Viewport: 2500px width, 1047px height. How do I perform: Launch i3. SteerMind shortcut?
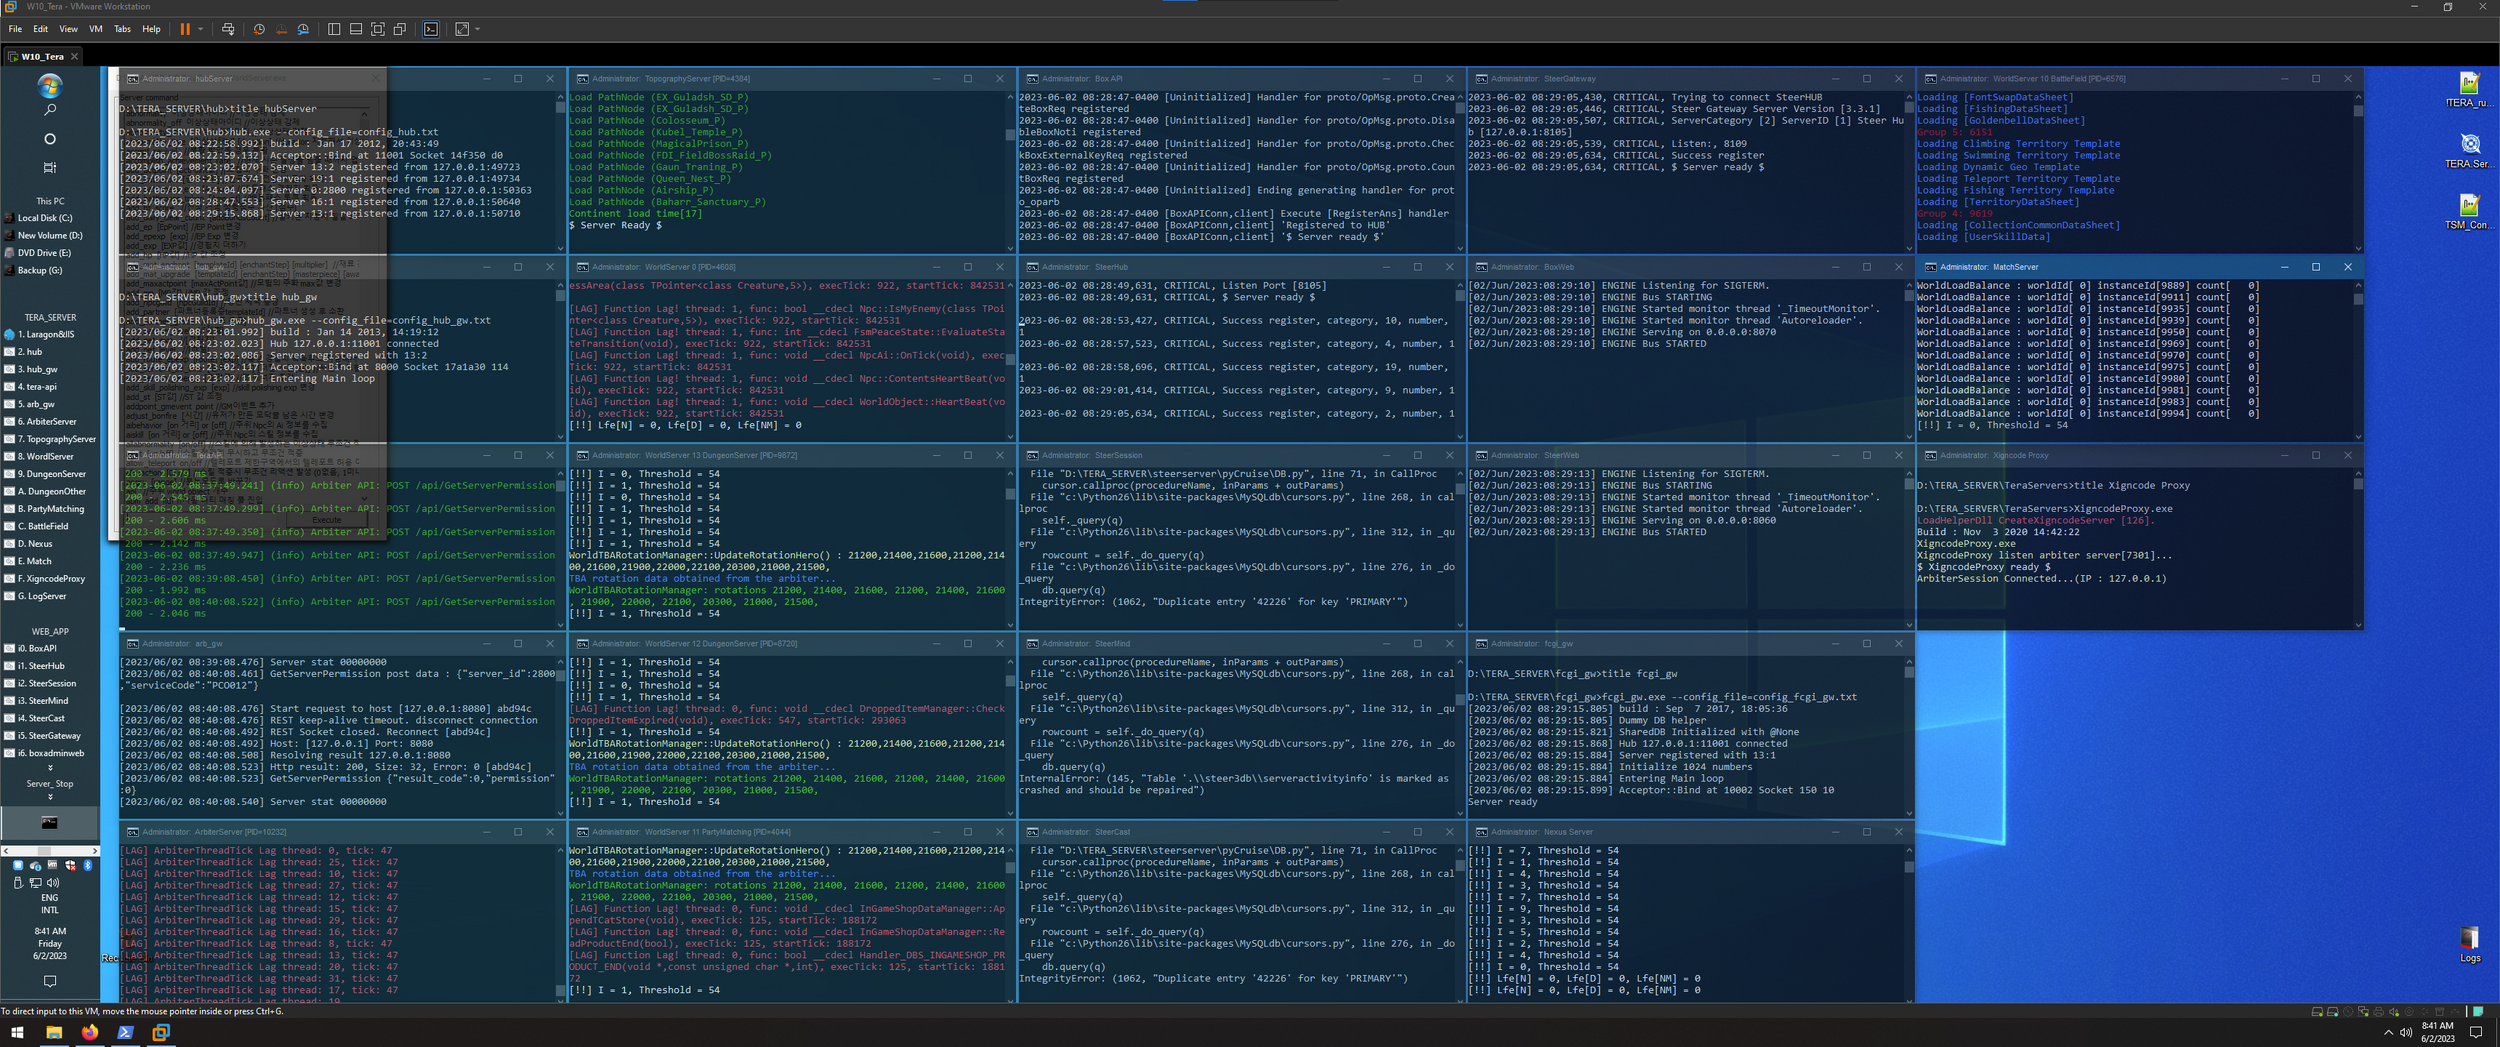[x=38, y=701]
